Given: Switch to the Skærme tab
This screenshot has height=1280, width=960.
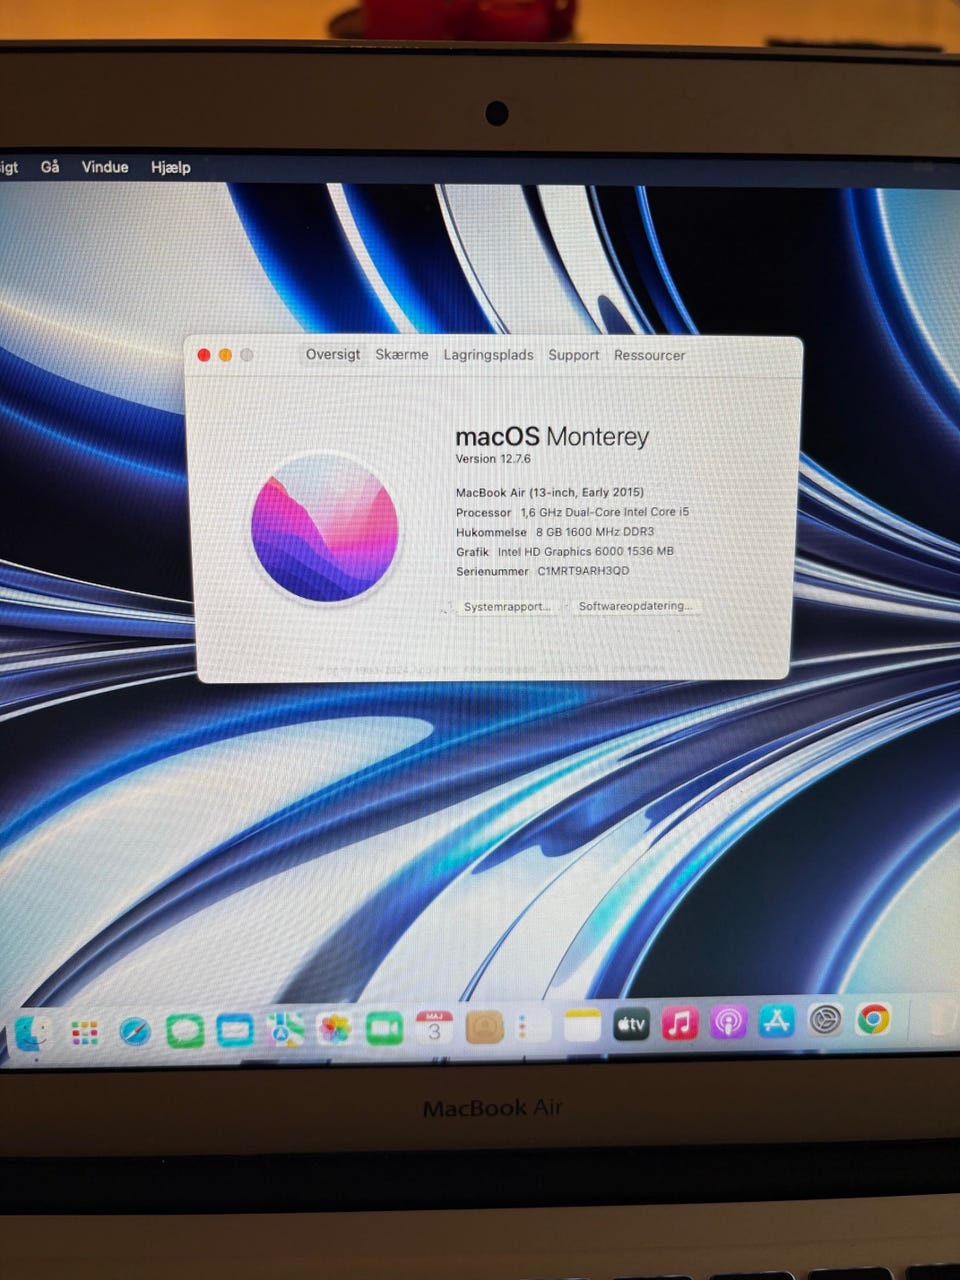Looking at the screenshot, I should [x=402, y=355].
